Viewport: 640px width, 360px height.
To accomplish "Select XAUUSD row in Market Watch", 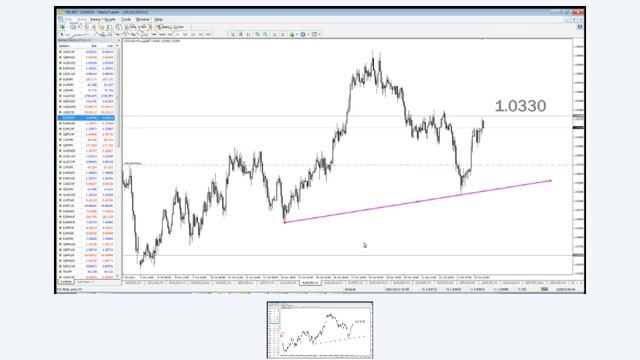I will pyautogui.click(x=87, y=96).
